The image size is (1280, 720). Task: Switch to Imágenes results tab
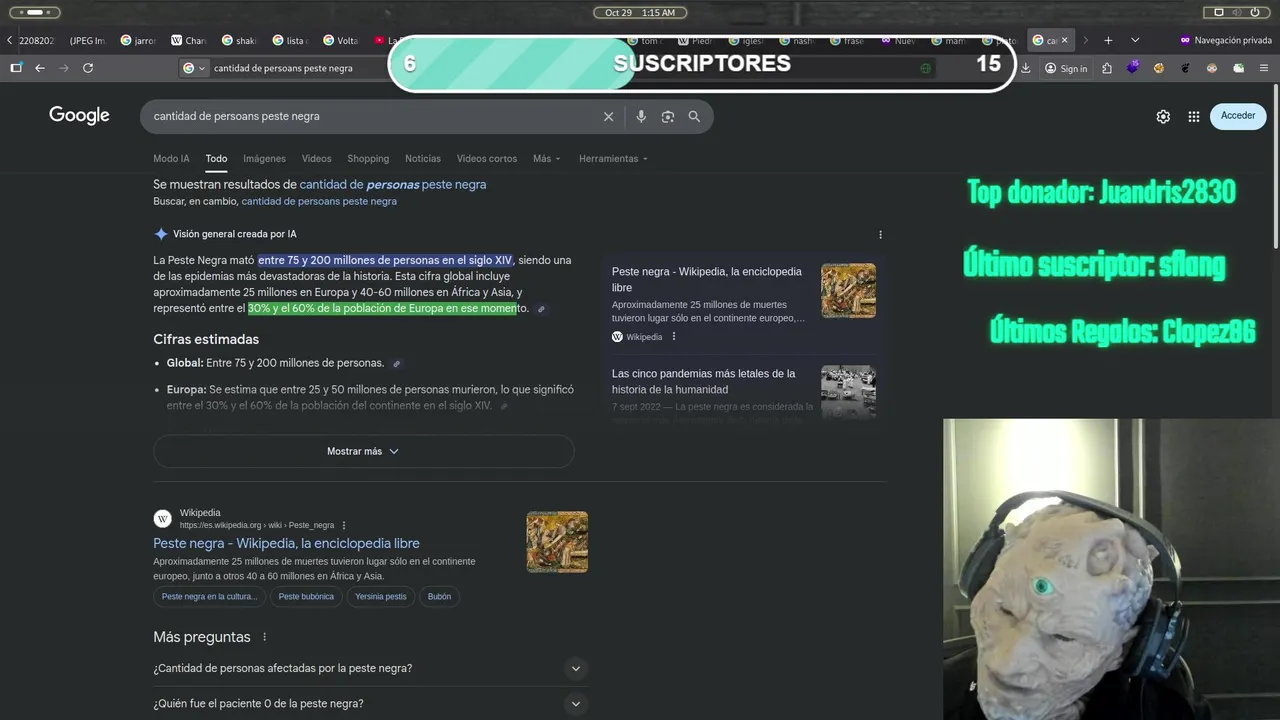264,159
